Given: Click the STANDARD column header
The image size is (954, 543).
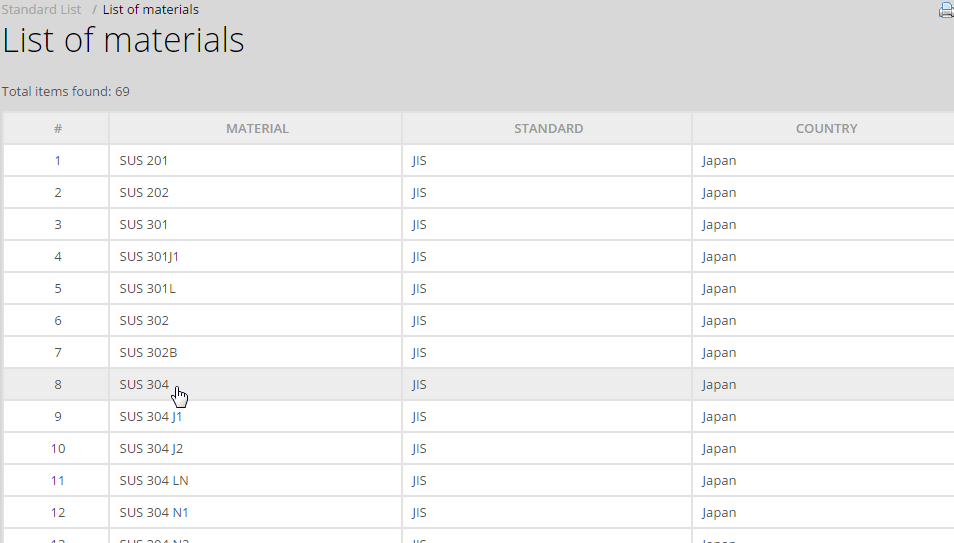Looking at the screenshot, I should pos(548,129).
